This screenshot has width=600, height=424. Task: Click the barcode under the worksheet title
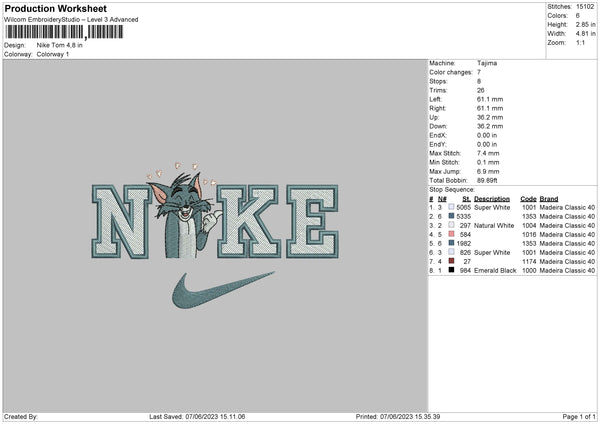coord(64,32)
